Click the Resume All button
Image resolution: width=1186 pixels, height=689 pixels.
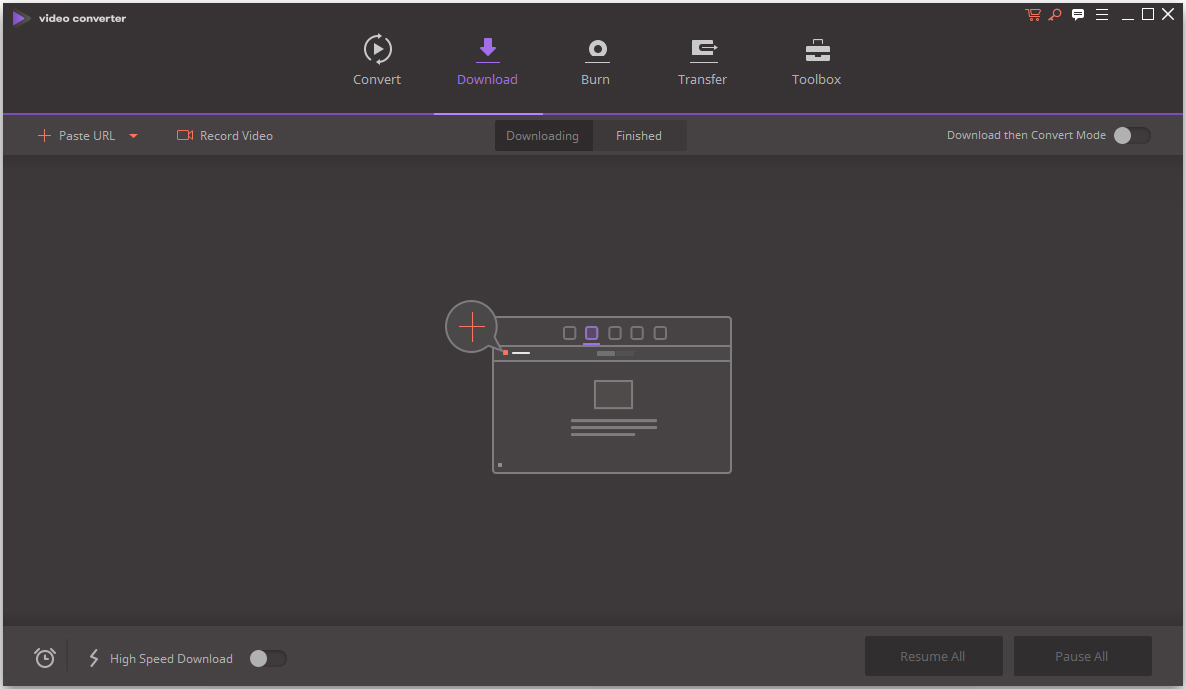(933, 656)
